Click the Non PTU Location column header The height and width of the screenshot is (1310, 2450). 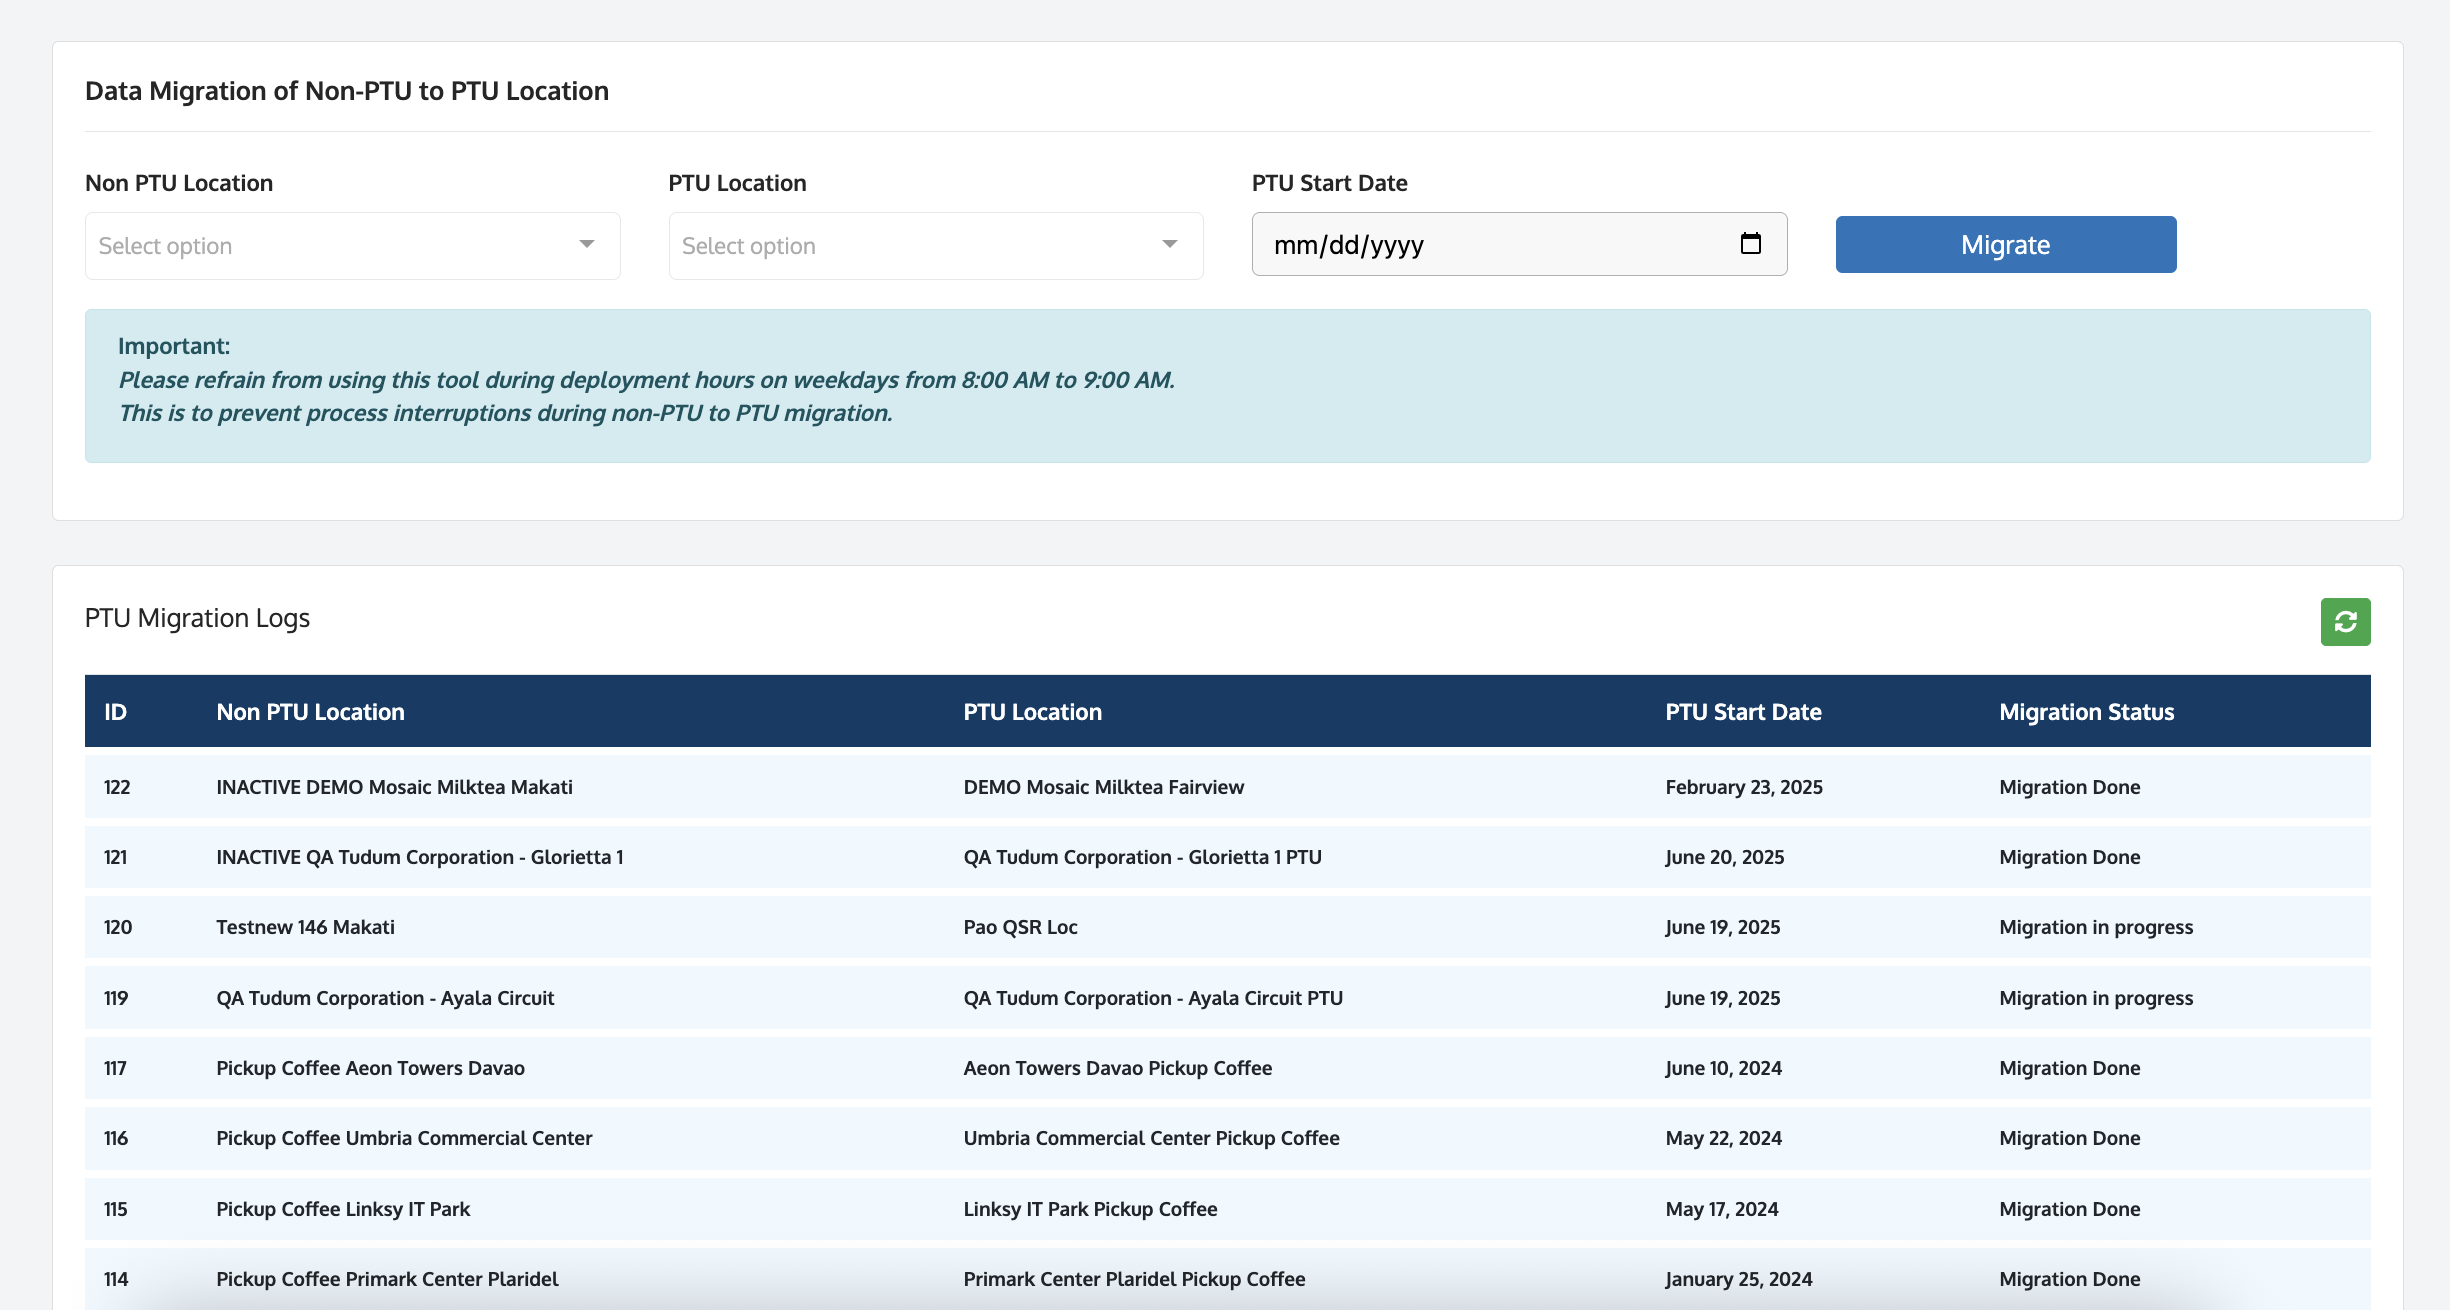[x=310, y=712]
